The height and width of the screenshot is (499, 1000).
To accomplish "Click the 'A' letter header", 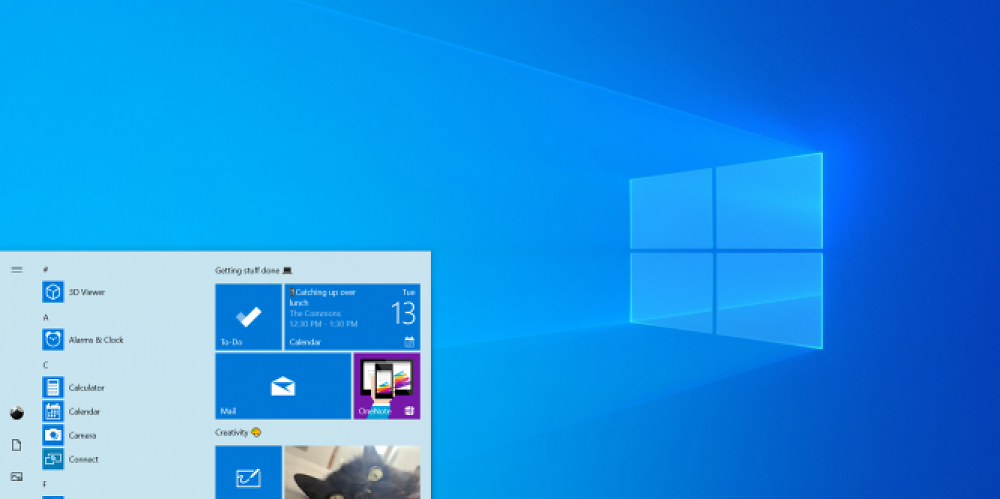I will pos(45,317).
